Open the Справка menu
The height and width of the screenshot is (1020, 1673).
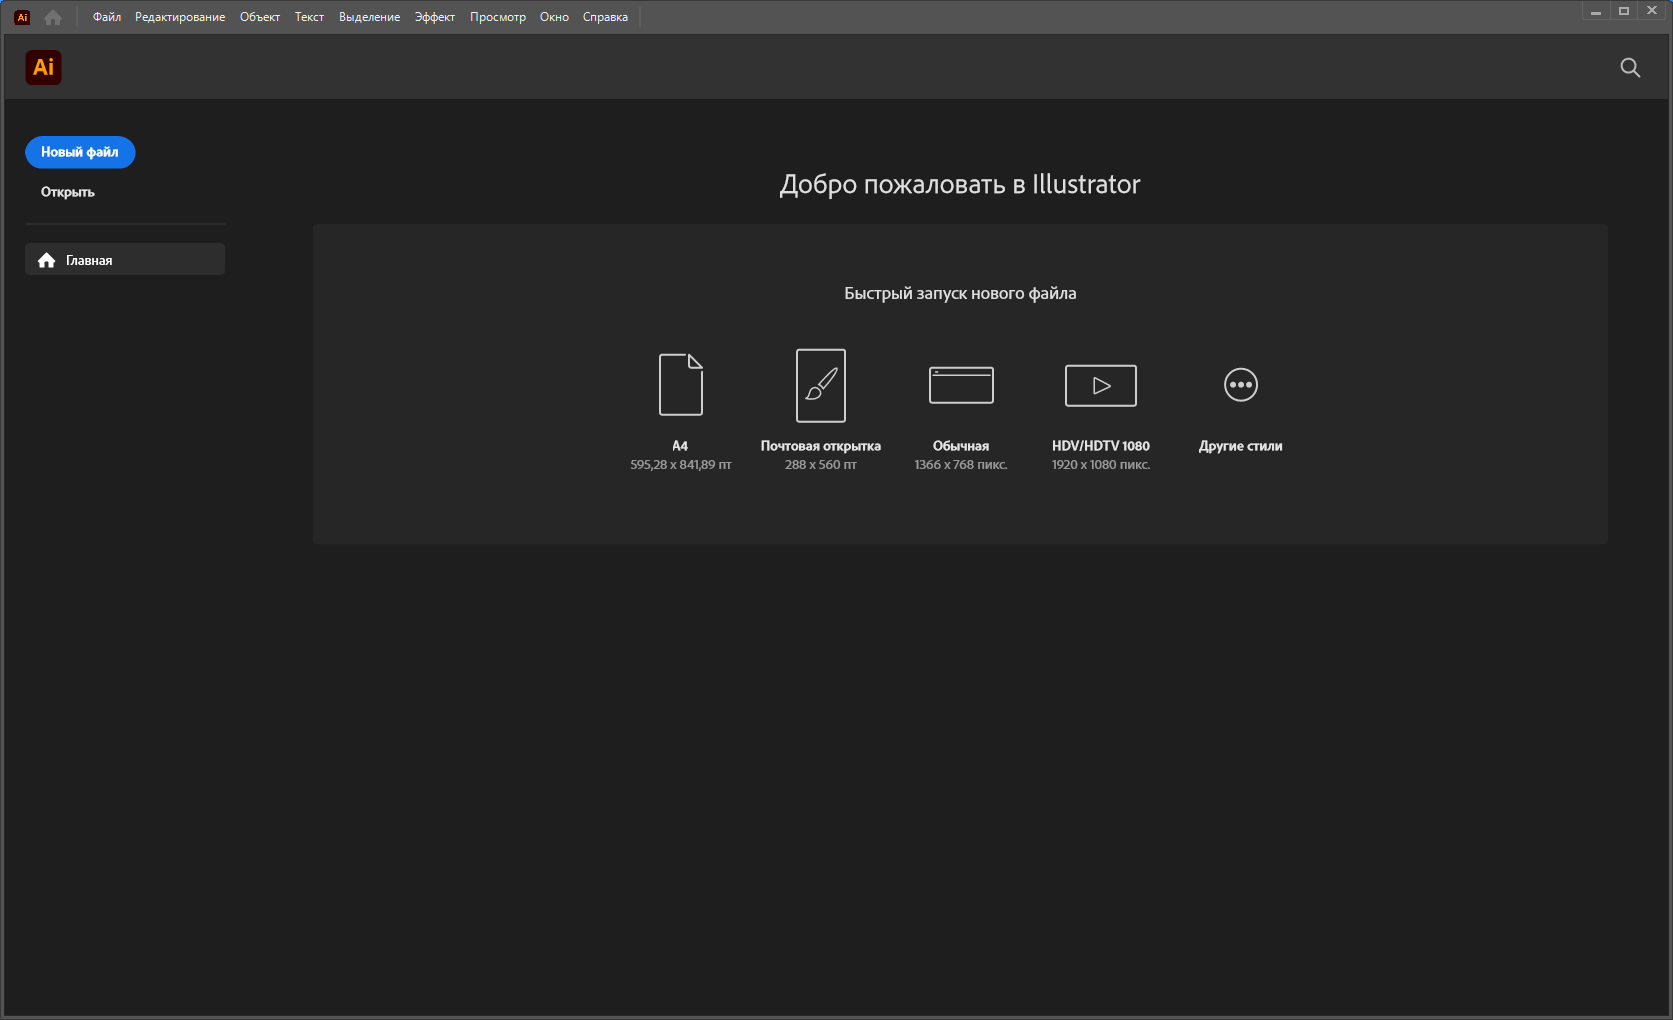[605, 17]
